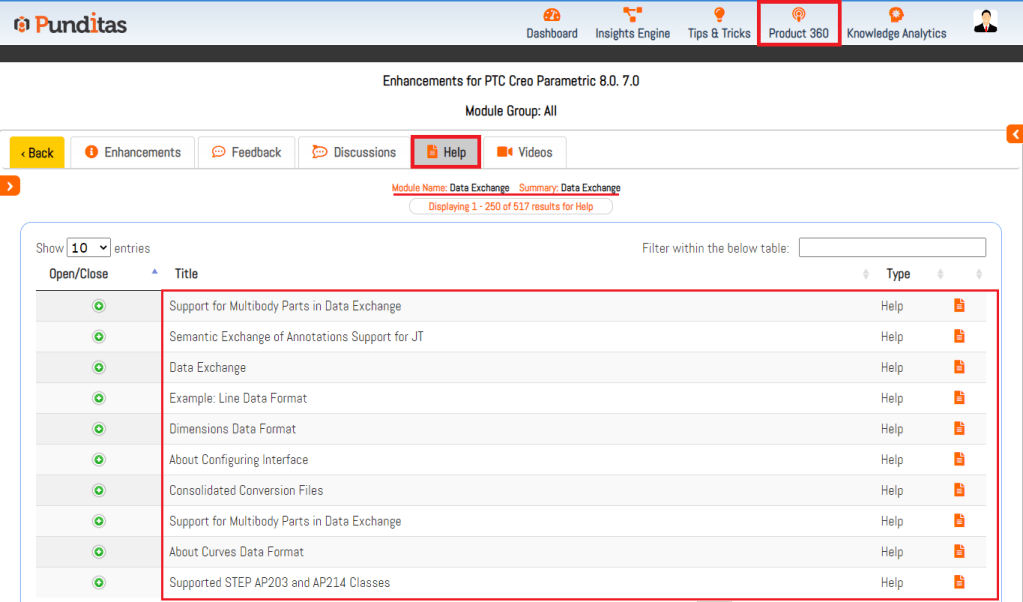Open the Example: Line Data Format title

[x=238, y=398]
